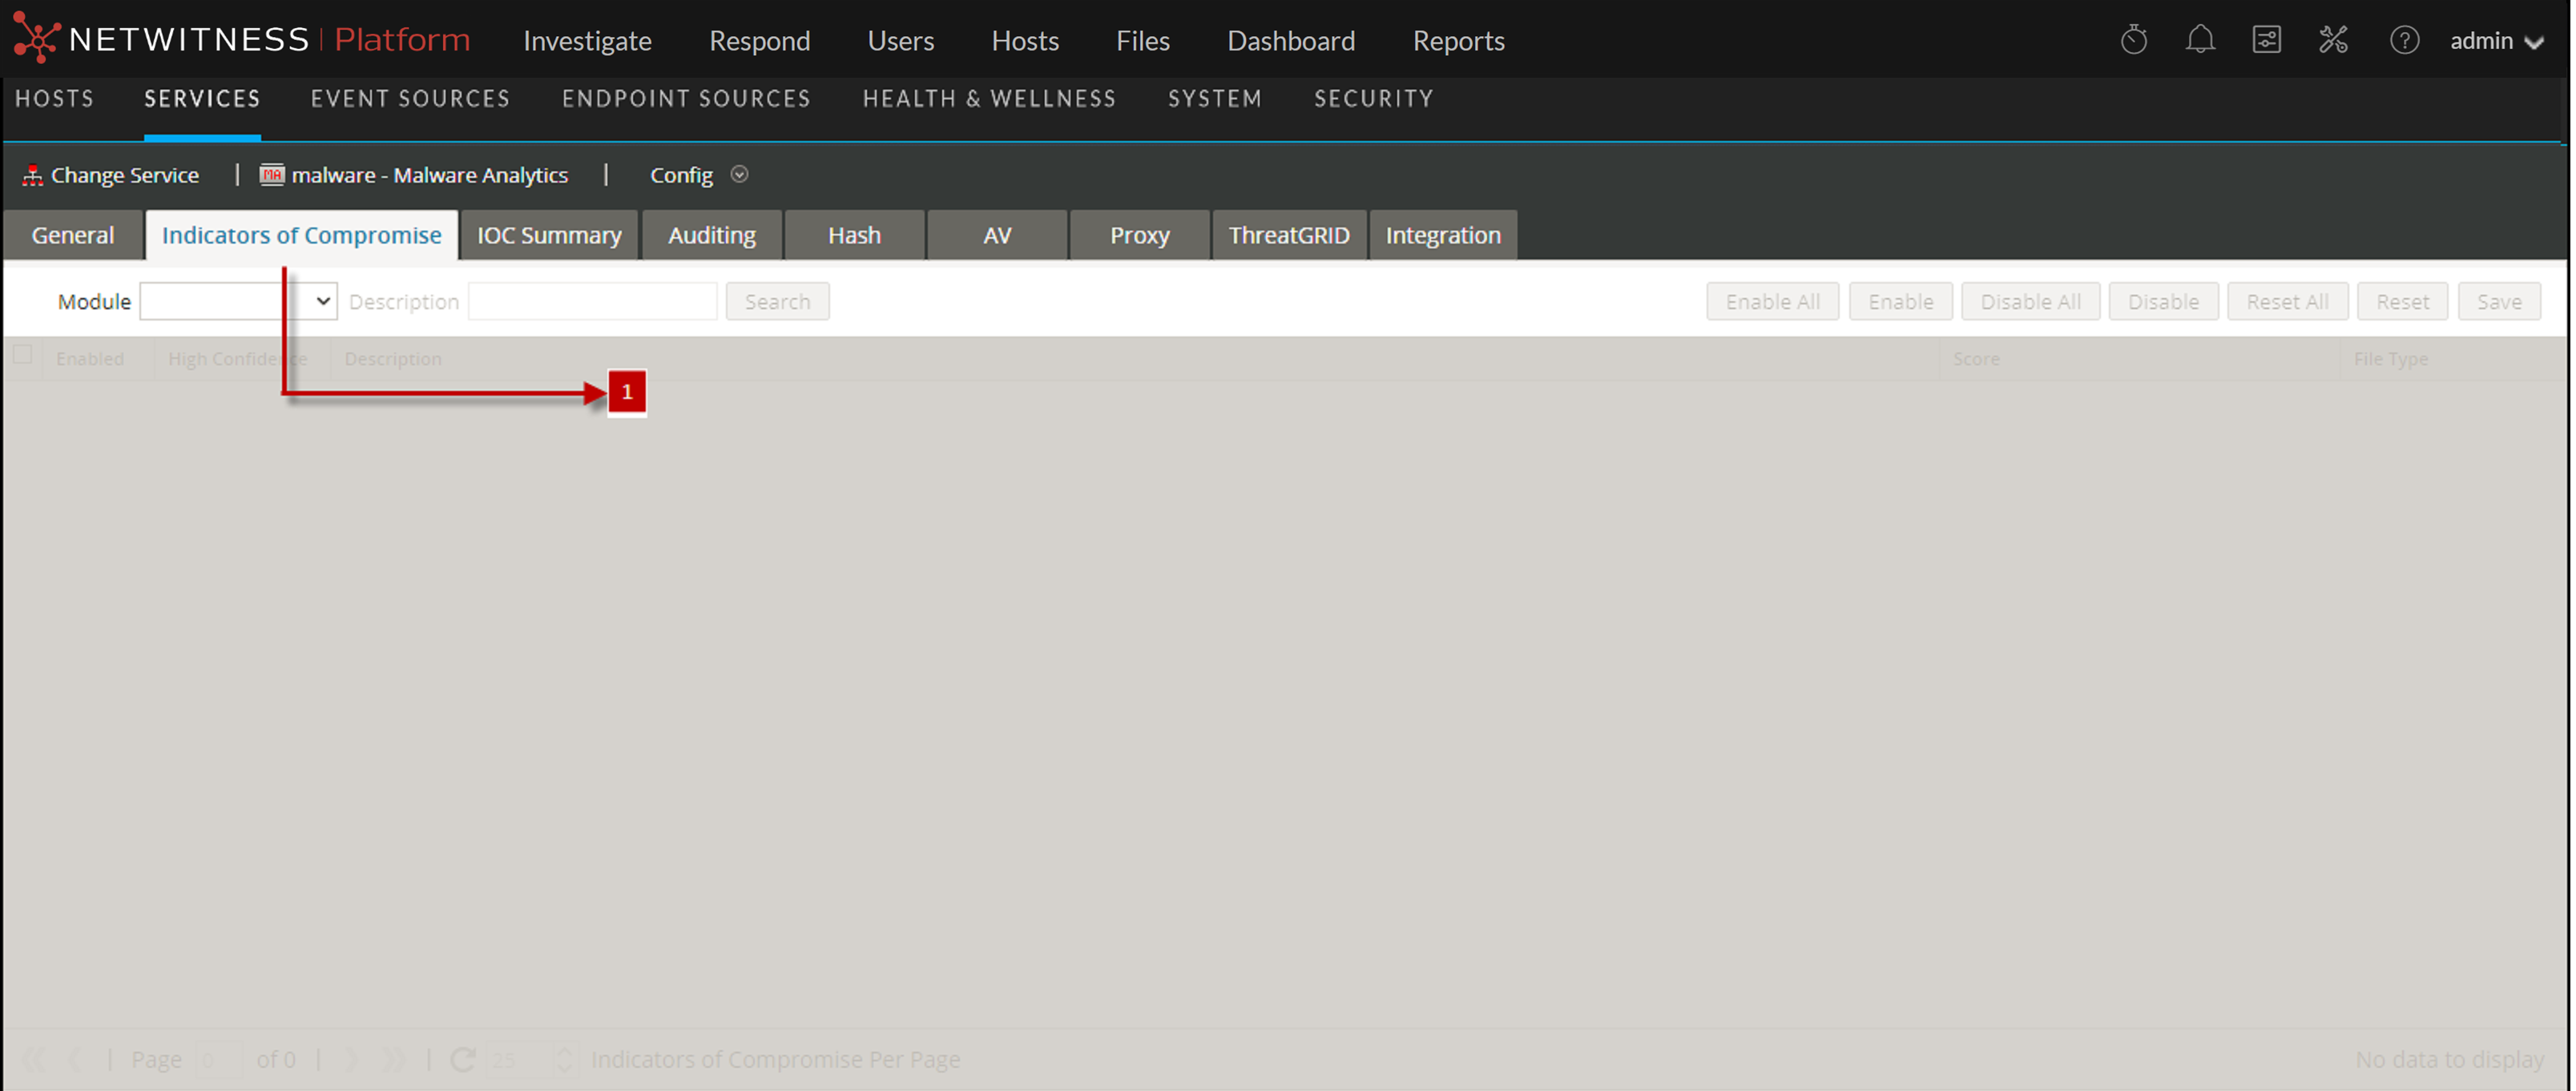The height and width of the screenshot is (1091, 2576).
Task: Open the help question mark icon
Action: pyautogui.click(x=2404, y=40)
